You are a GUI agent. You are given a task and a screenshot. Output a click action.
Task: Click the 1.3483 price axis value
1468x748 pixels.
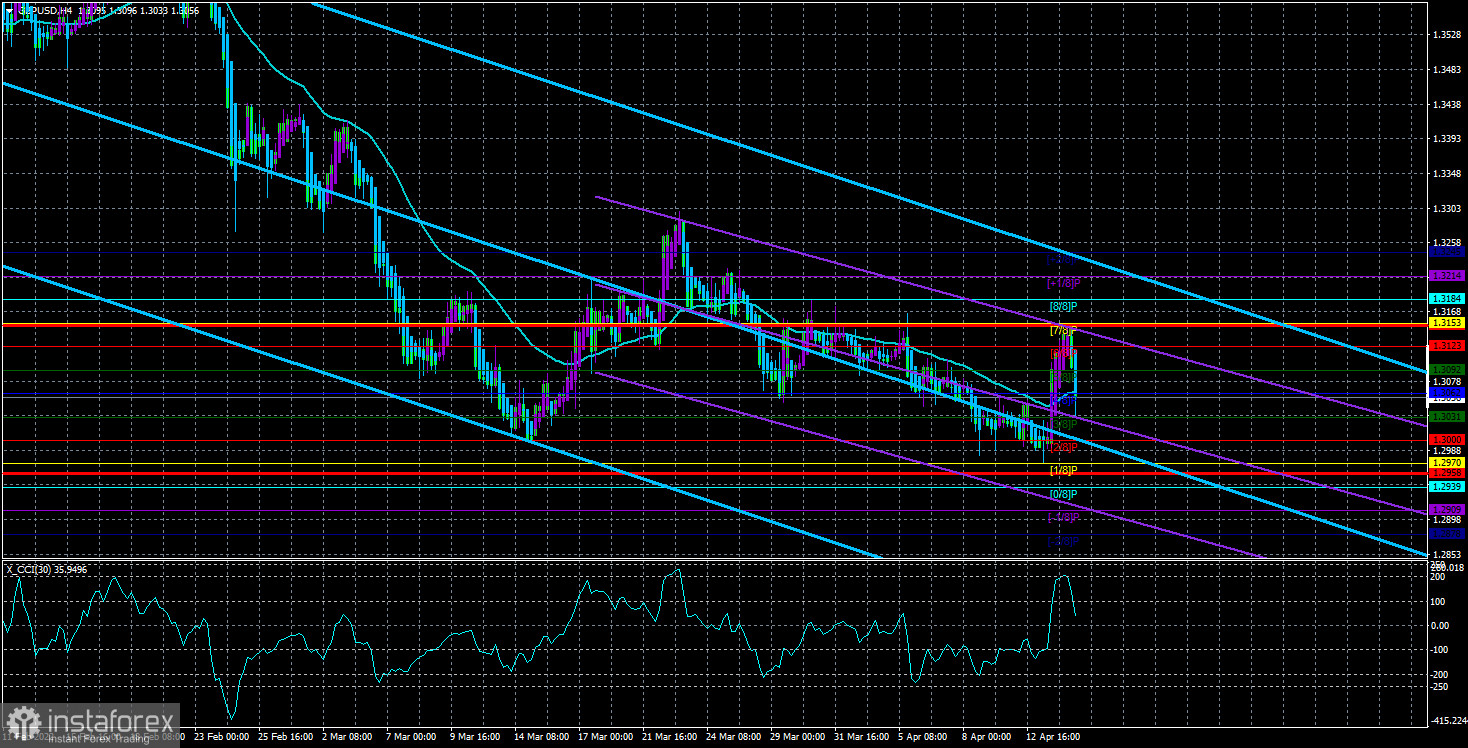[x=1447, y=70]
